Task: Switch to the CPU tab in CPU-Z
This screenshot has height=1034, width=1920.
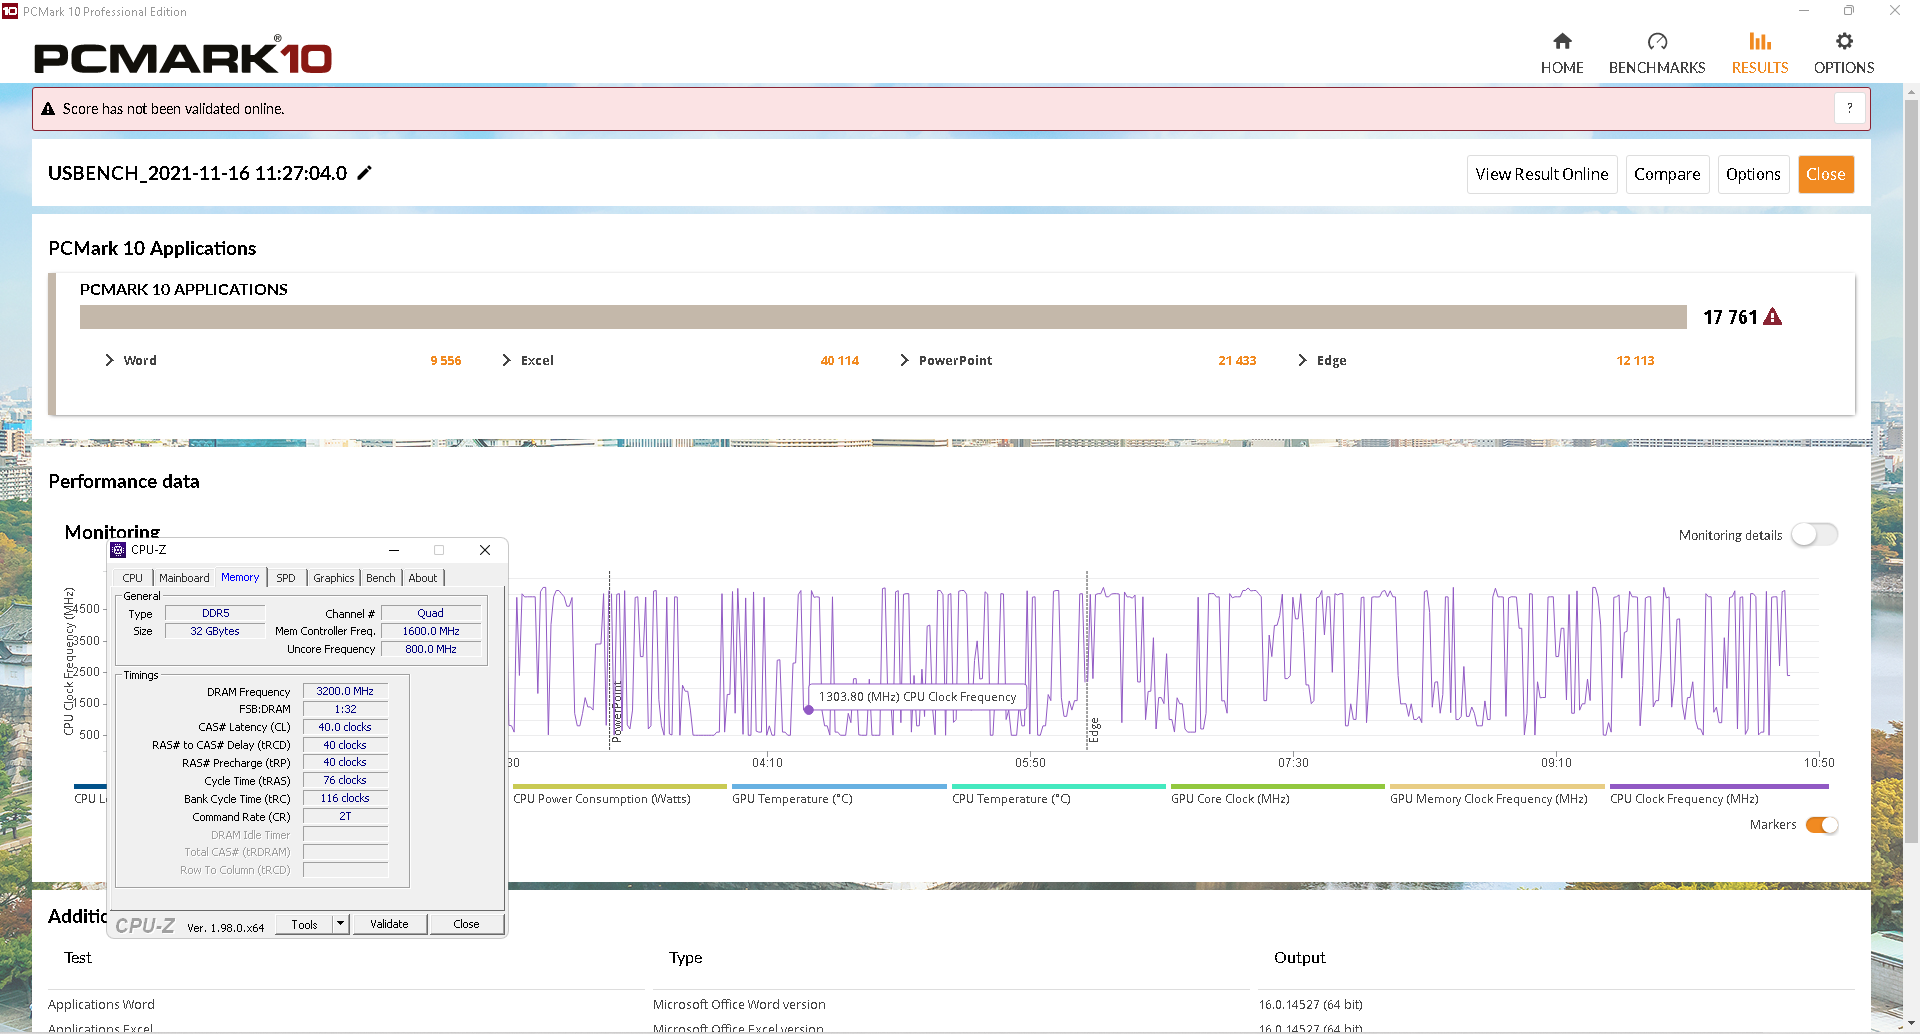Action: 133,578
